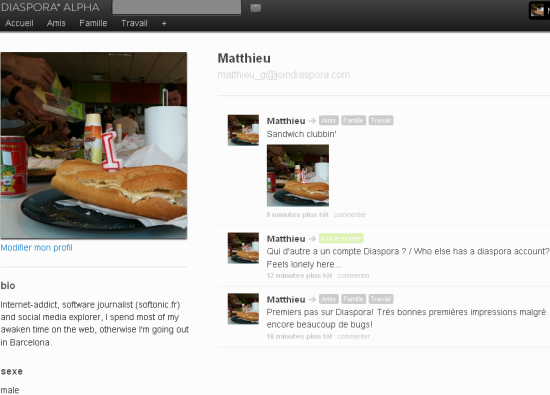Click commenter under Sandwich clubbin' post

pos(350,215)
